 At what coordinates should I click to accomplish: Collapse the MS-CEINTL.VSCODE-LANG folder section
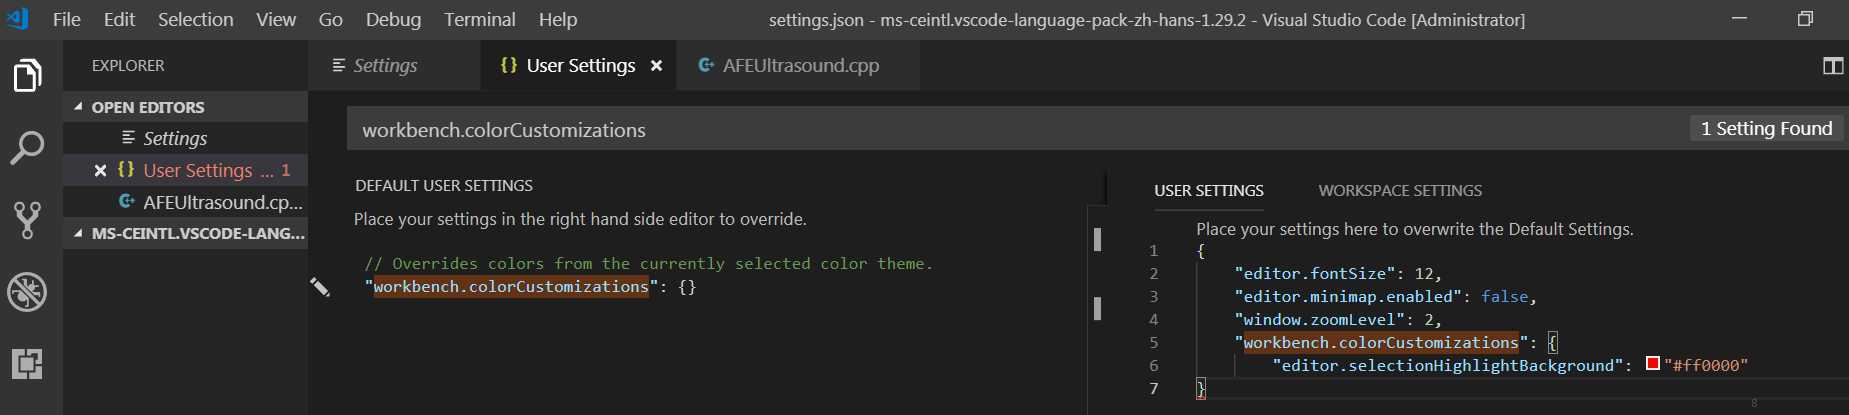tap(79, 233)
